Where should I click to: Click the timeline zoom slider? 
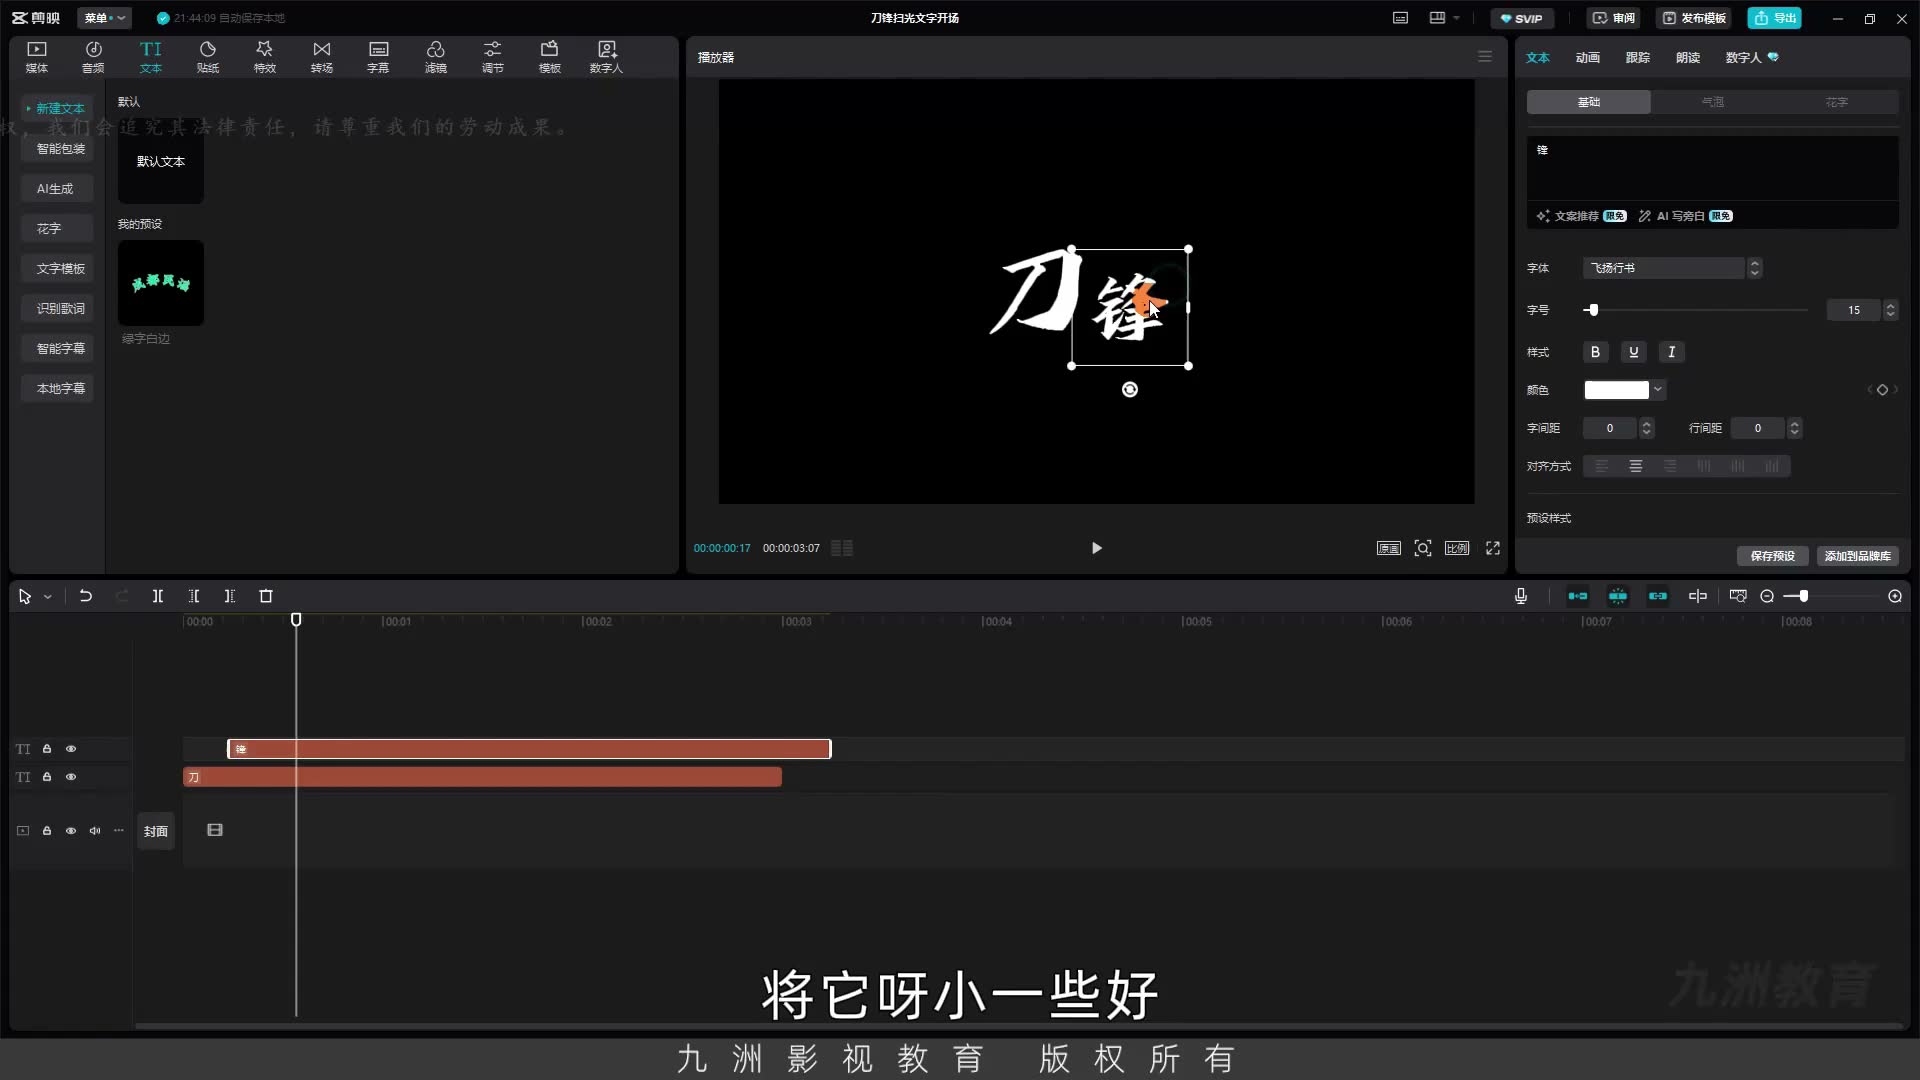click(1830, 596)
